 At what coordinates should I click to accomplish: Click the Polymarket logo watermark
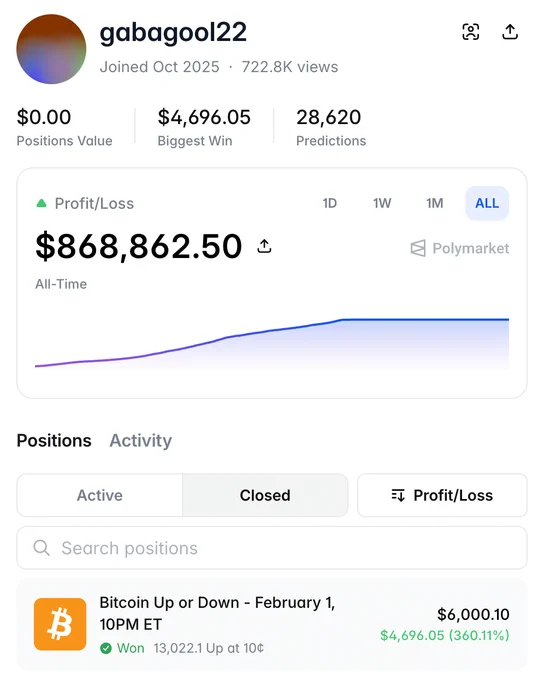pos(460,248)
